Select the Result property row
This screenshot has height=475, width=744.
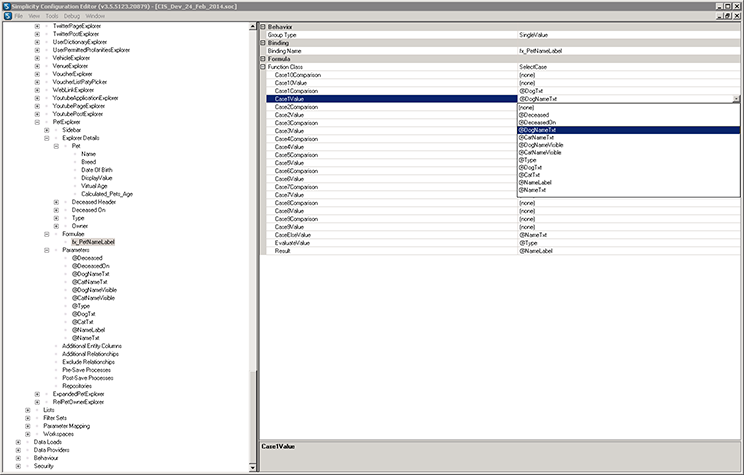(x=503, y=251)
